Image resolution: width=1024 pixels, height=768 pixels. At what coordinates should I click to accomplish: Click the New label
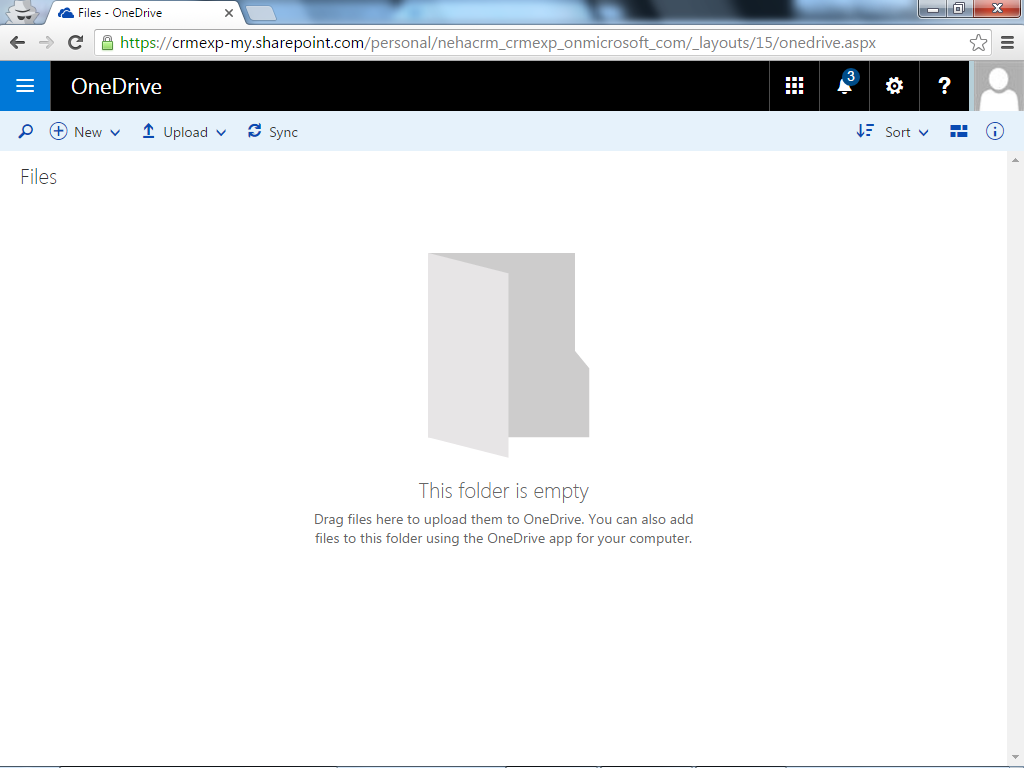click(88, 133)
